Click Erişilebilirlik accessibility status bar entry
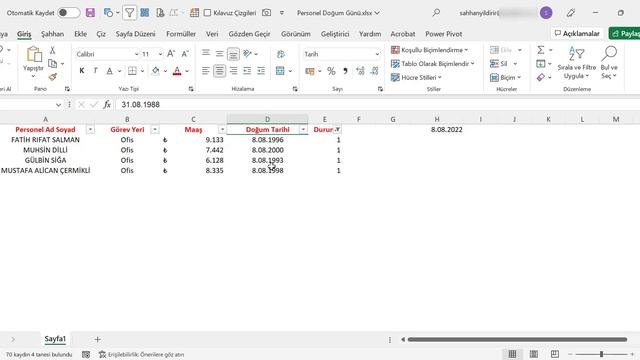The image size is (640, 360). coord(142,354)
